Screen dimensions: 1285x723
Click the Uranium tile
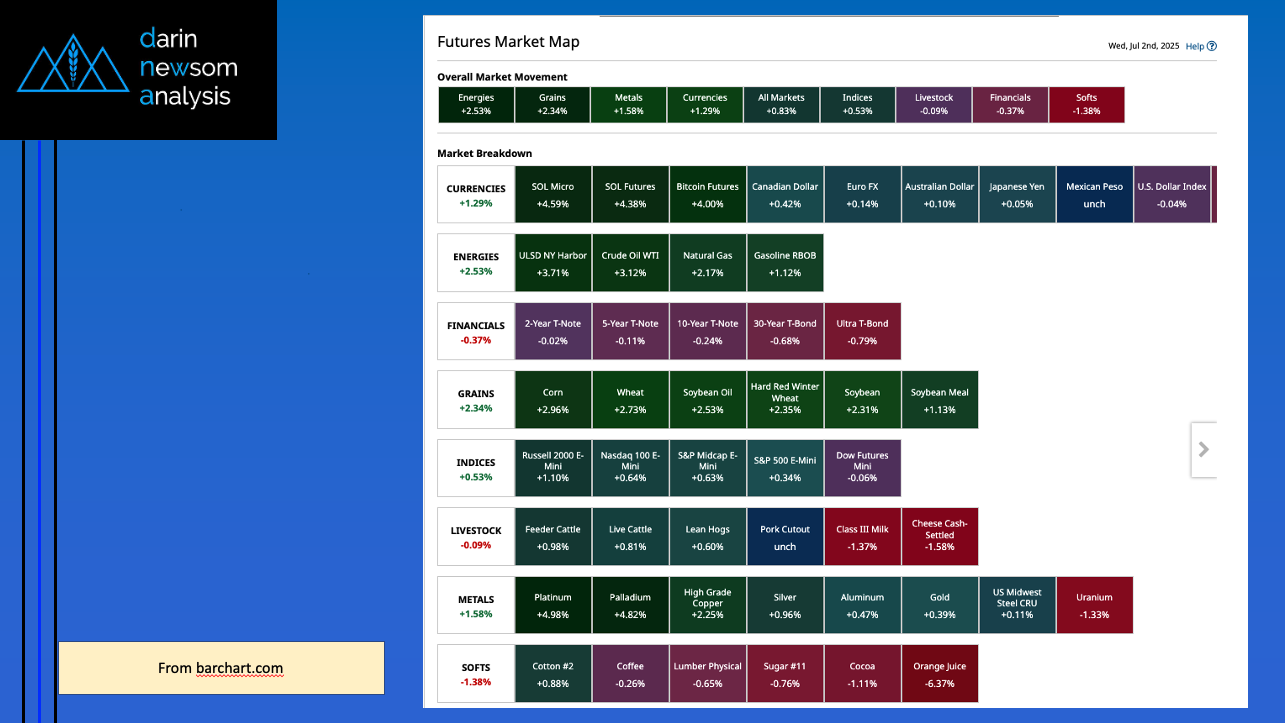(1094, 605)
